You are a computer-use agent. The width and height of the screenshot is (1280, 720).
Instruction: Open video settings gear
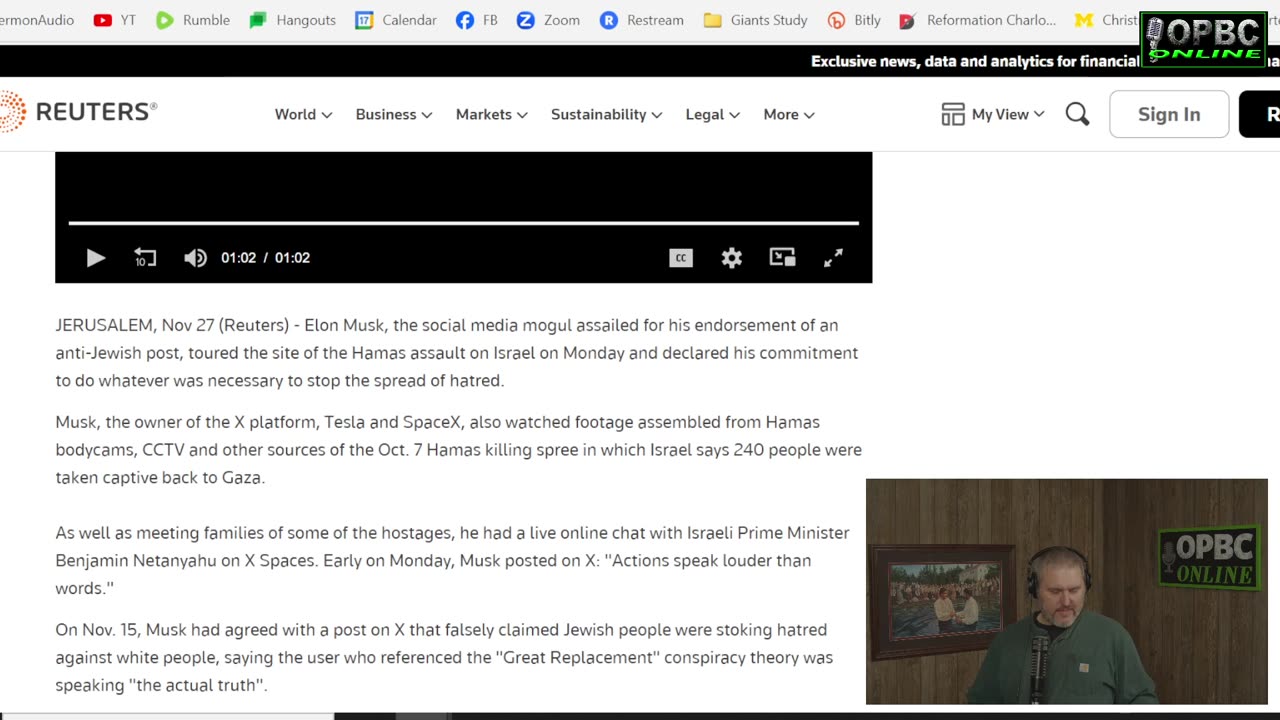[732, 258]
